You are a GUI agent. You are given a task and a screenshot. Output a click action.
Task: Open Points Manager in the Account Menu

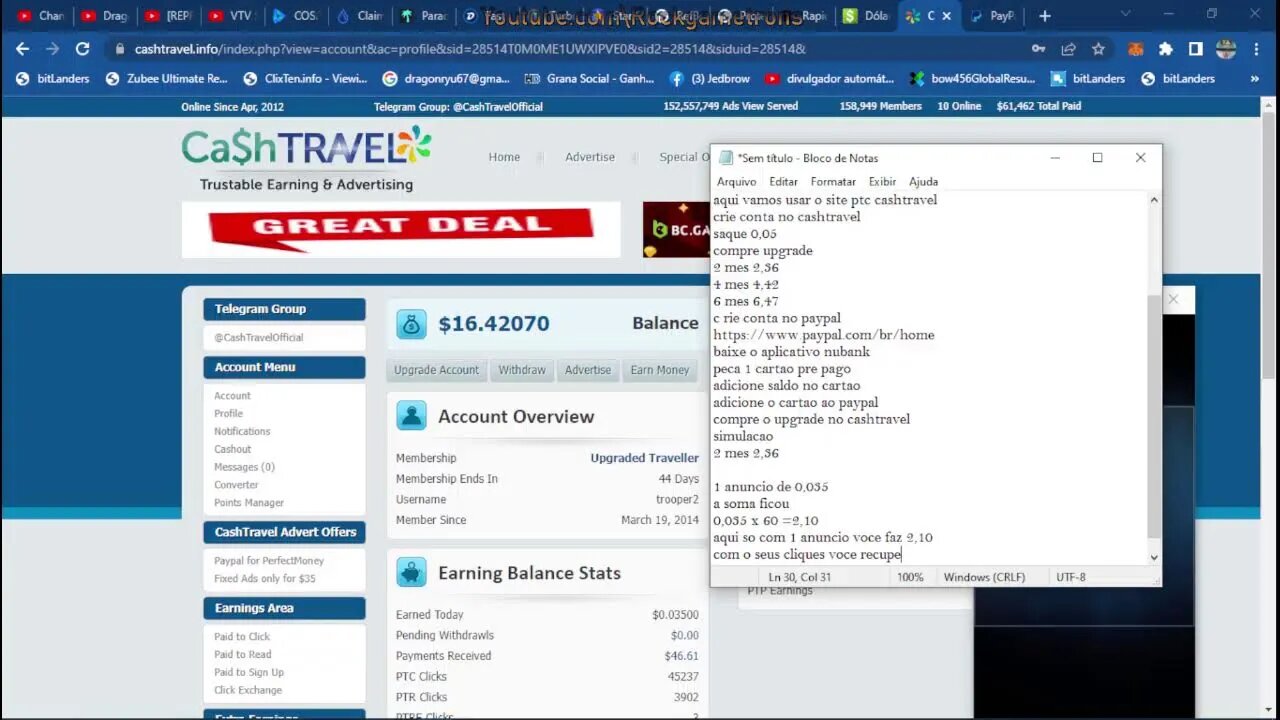[x=249, y=503]
